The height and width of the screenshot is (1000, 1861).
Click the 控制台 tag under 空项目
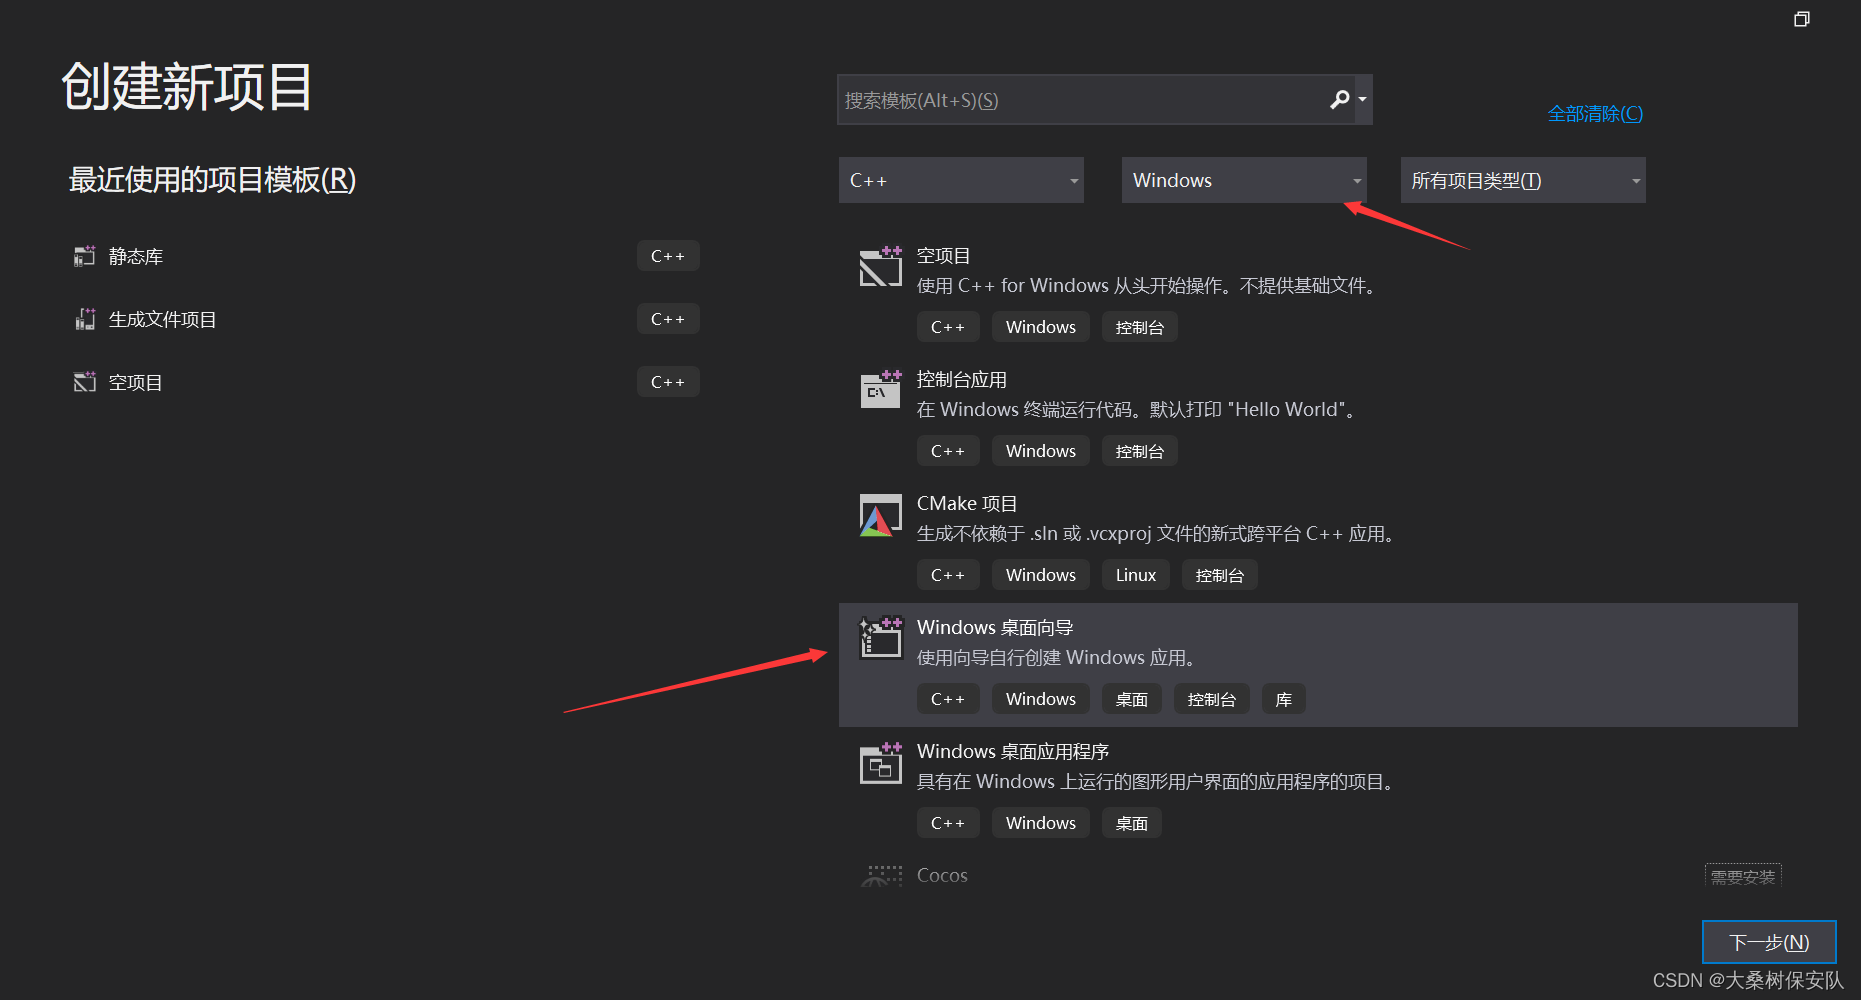point(1140,327)
